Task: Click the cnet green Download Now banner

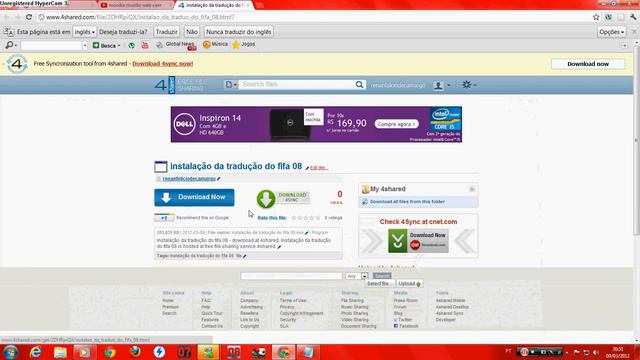Action: tap(418, 240)
